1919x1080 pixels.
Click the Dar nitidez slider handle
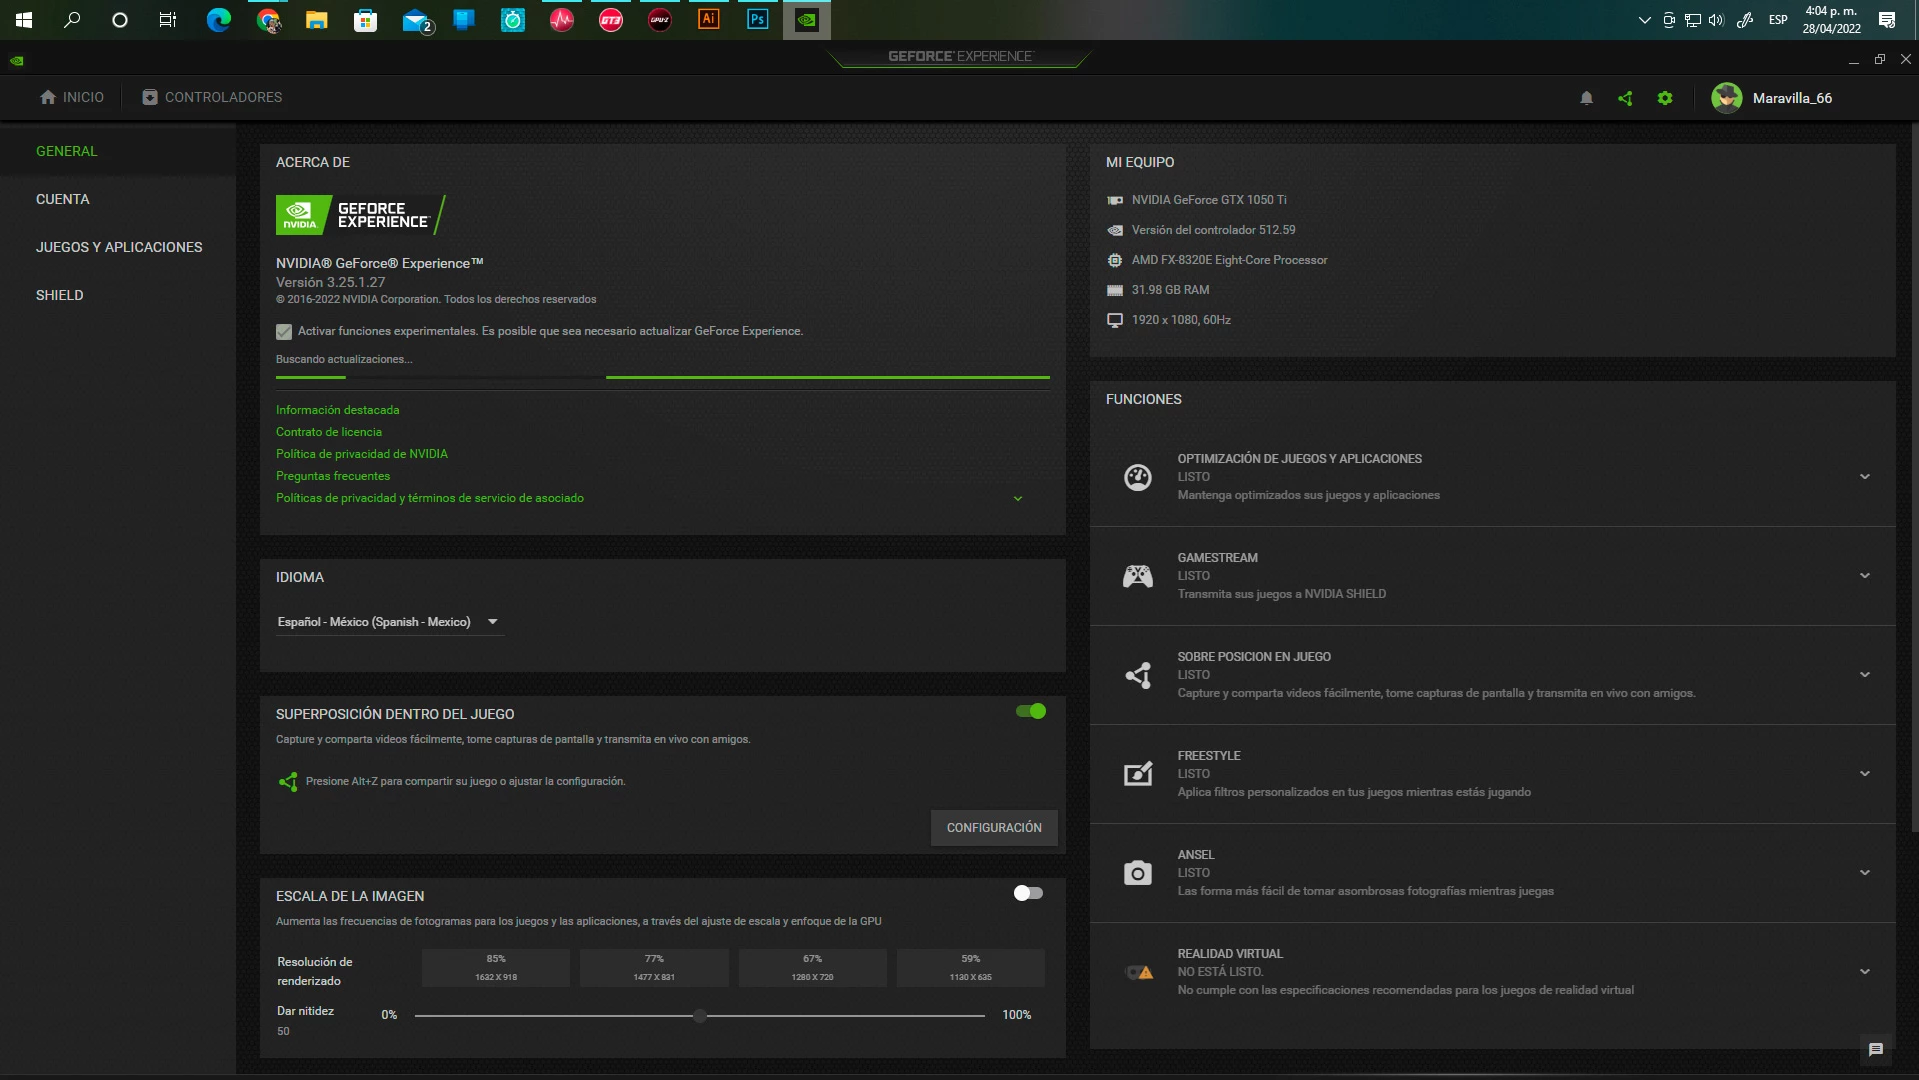click(700, 1016)
